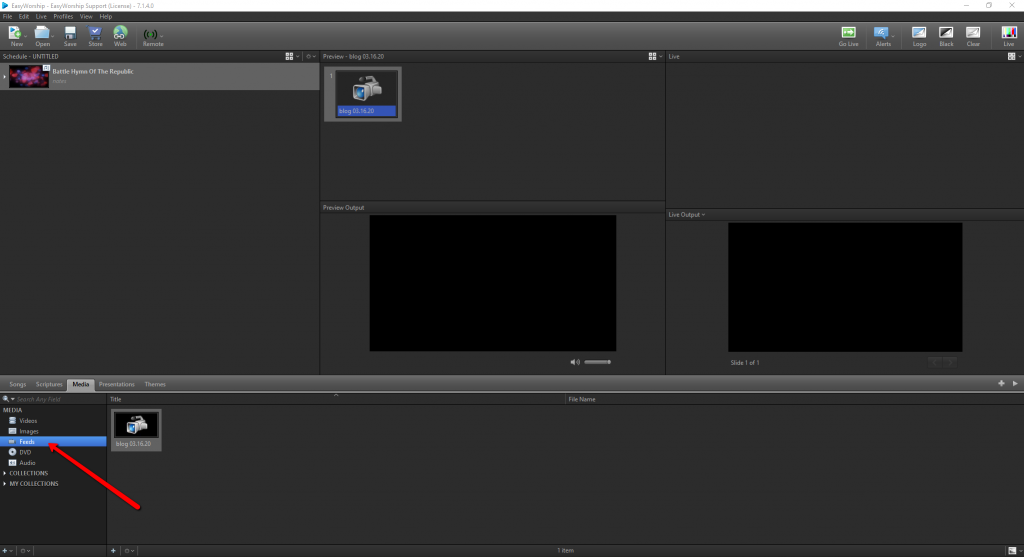Image resolution: width=1024 pixels, height=557 pixels.
Task: Open the gear menu below the media list
Action: 129,551
